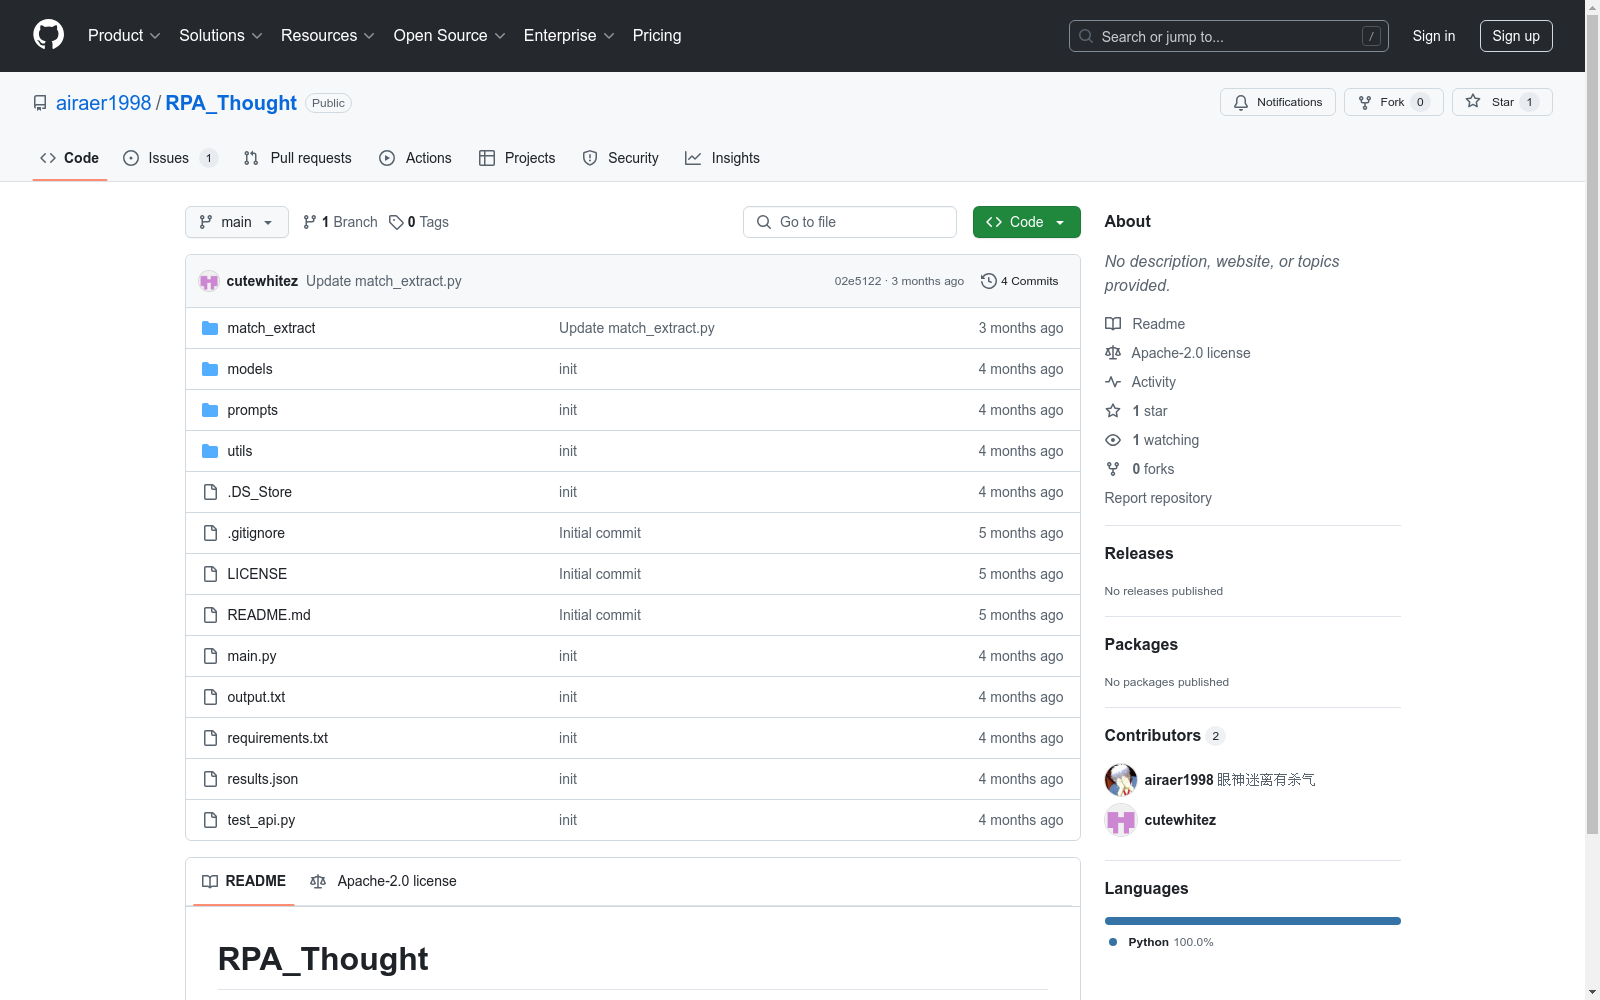Open the requirements.txt file
Screen dimensions: 1600x1000
pos(278,738)
